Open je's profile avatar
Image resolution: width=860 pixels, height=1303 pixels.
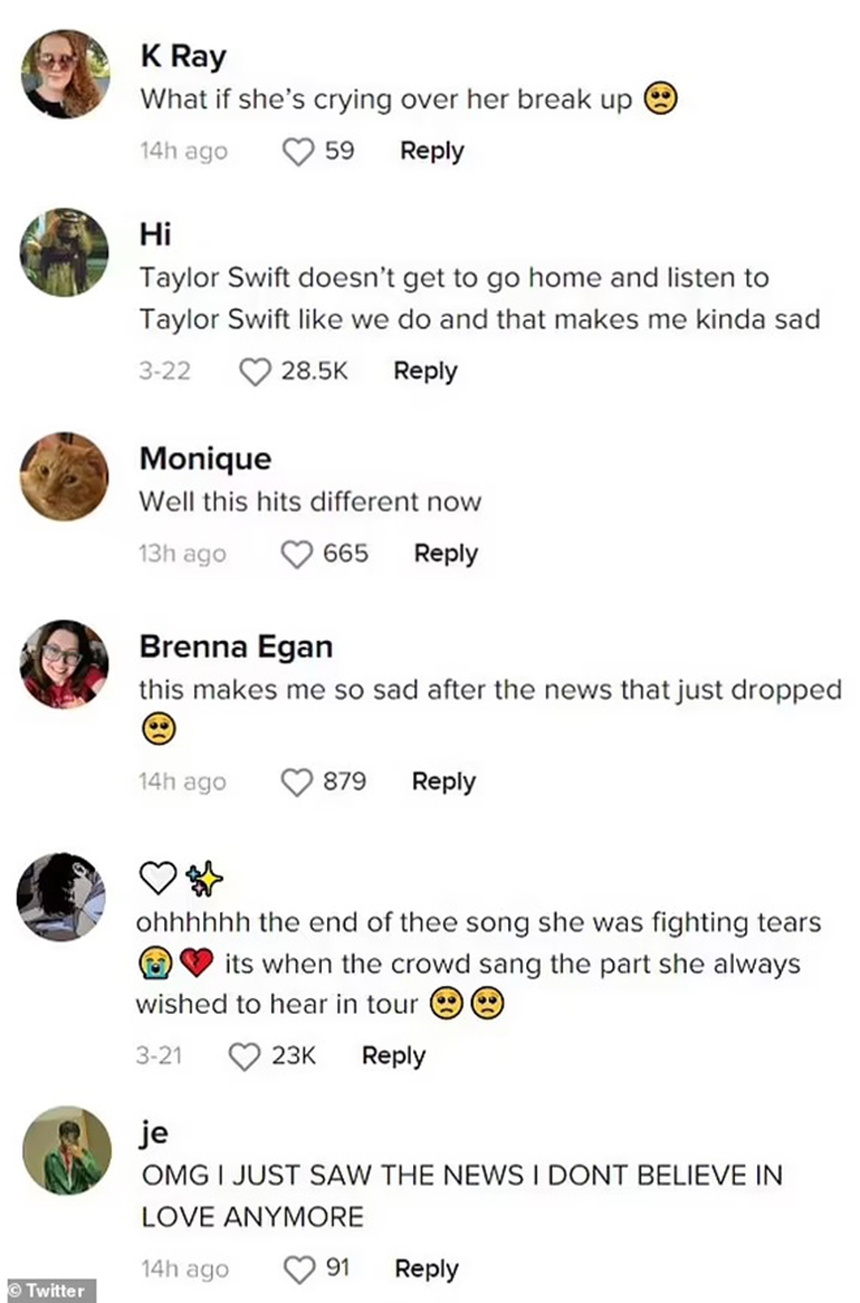click(64, 1150)
